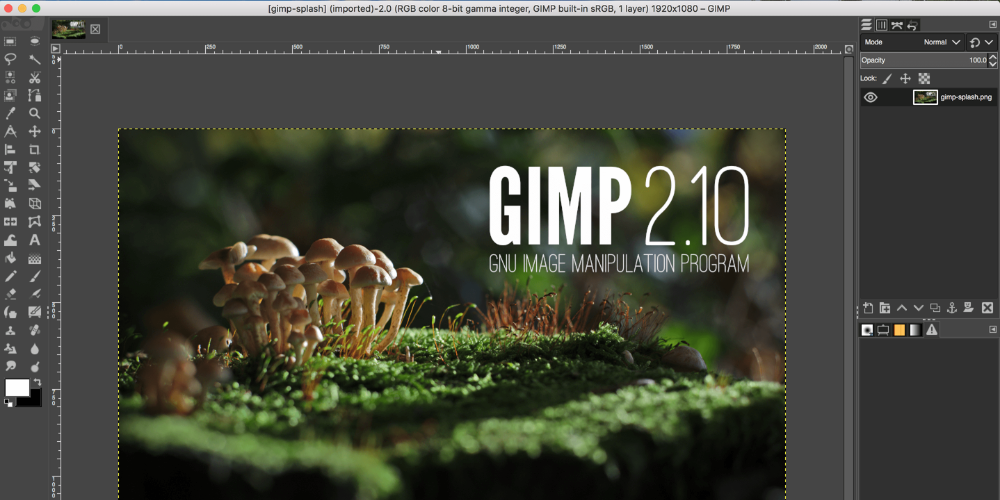
Task: Select the Paintbrush tool
Action: [x=34, y=276]
